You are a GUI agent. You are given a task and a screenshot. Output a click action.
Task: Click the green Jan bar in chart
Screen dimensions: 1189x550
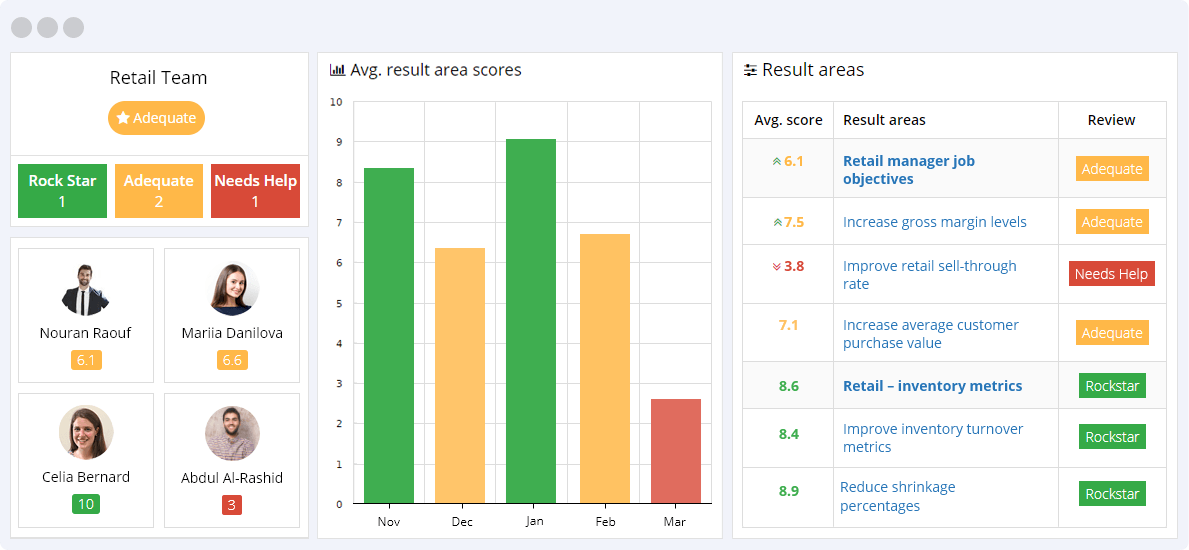531,321
